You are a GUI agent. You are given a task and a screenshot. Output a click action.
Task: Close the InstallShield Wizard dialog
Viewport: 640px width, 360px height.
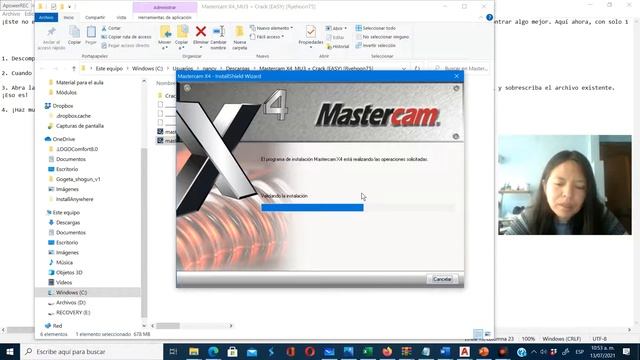(456, 76)
